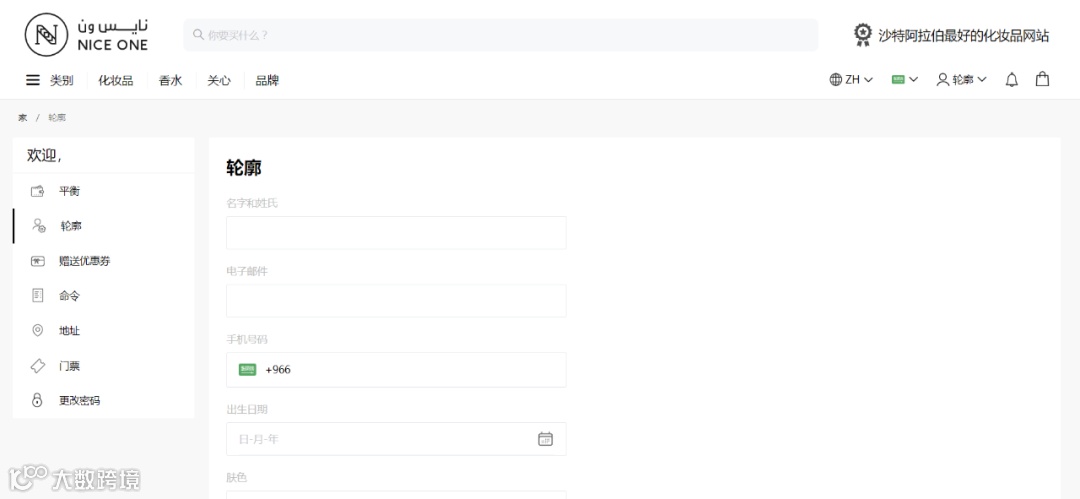Screen dimensions: 1080x499
Task: Open the hamburger 类别 menu icon
Action: point(33,80)
